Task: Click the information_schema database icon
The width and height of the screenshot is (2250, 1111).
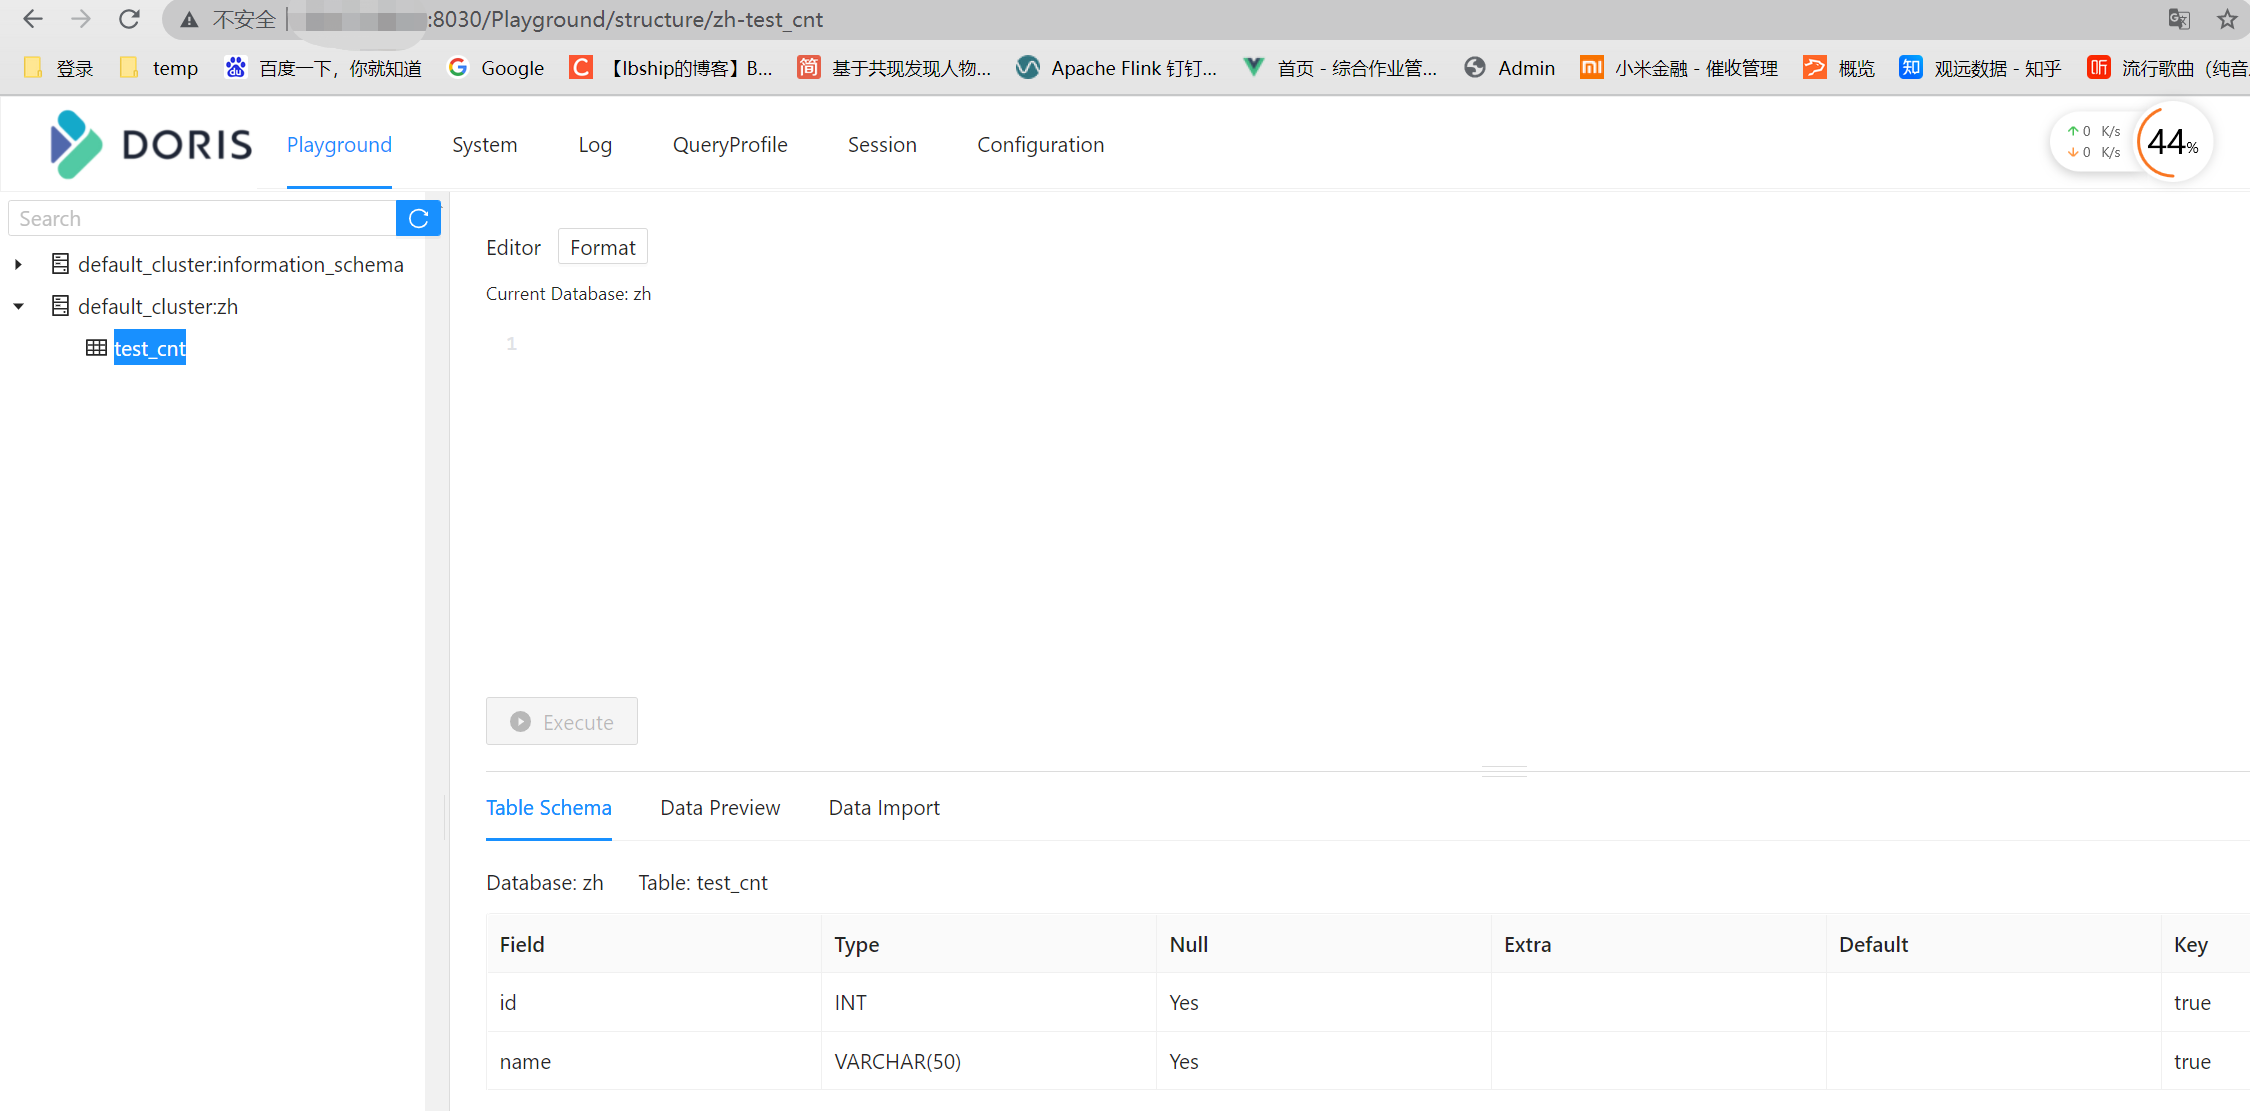Action: click(60, 264)
